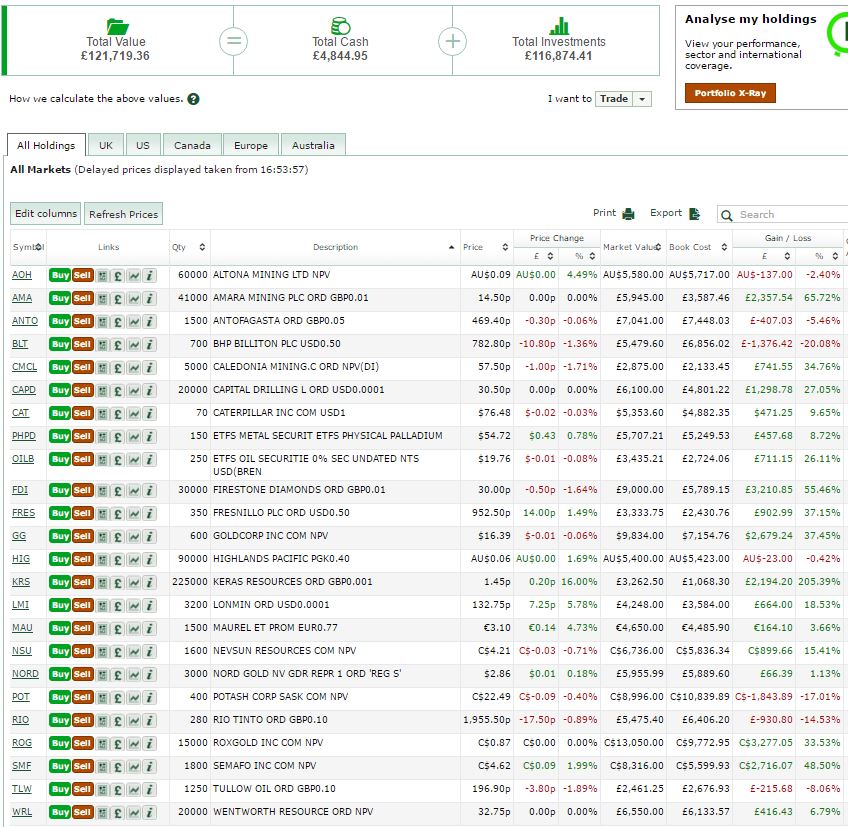The height and width of the screenshot is (827, 848).
Task: Click the Export document icon
Action: coord(695,214)
